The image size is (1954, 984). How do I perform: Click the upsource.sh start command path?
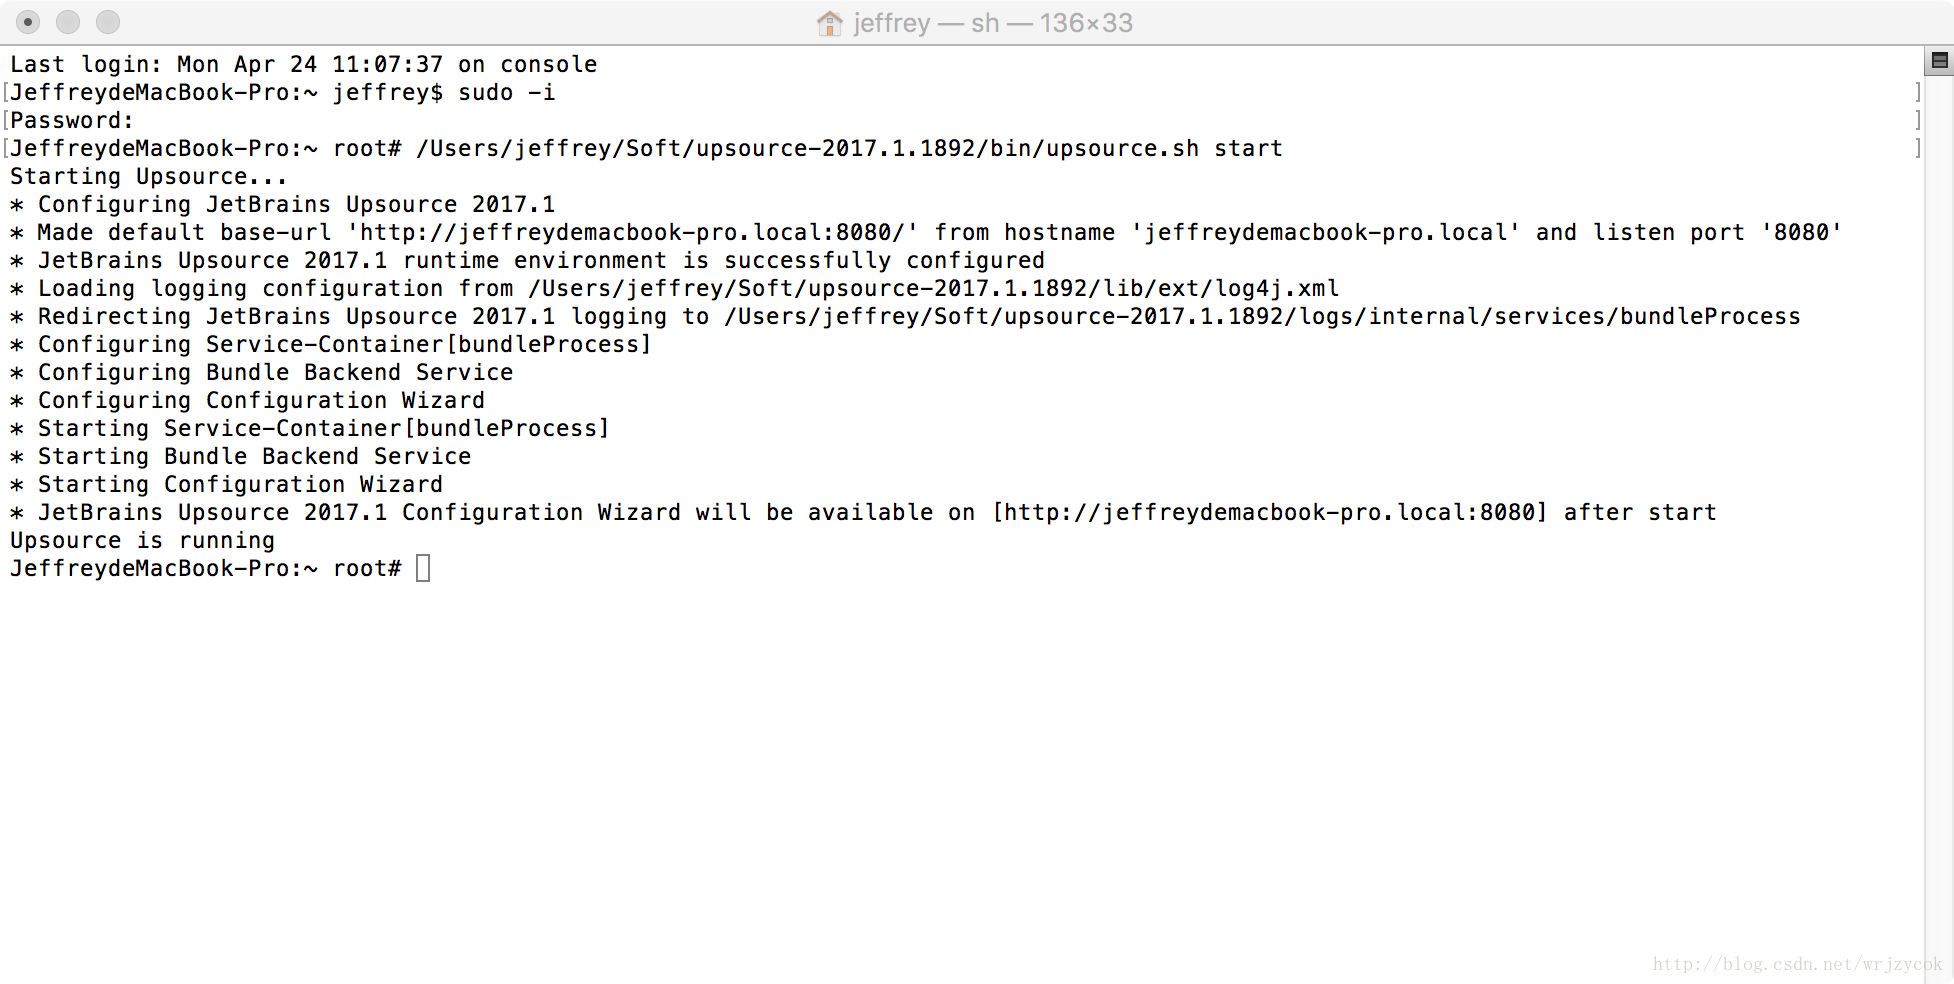click(849, 149)
